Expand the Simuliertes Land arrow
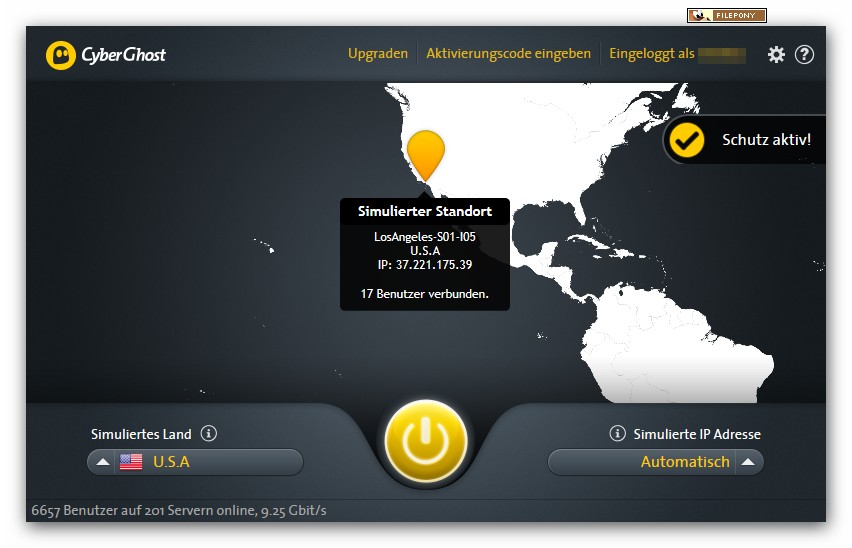The height and width of the screenshot is (548, 852). (x=102, y=462)
